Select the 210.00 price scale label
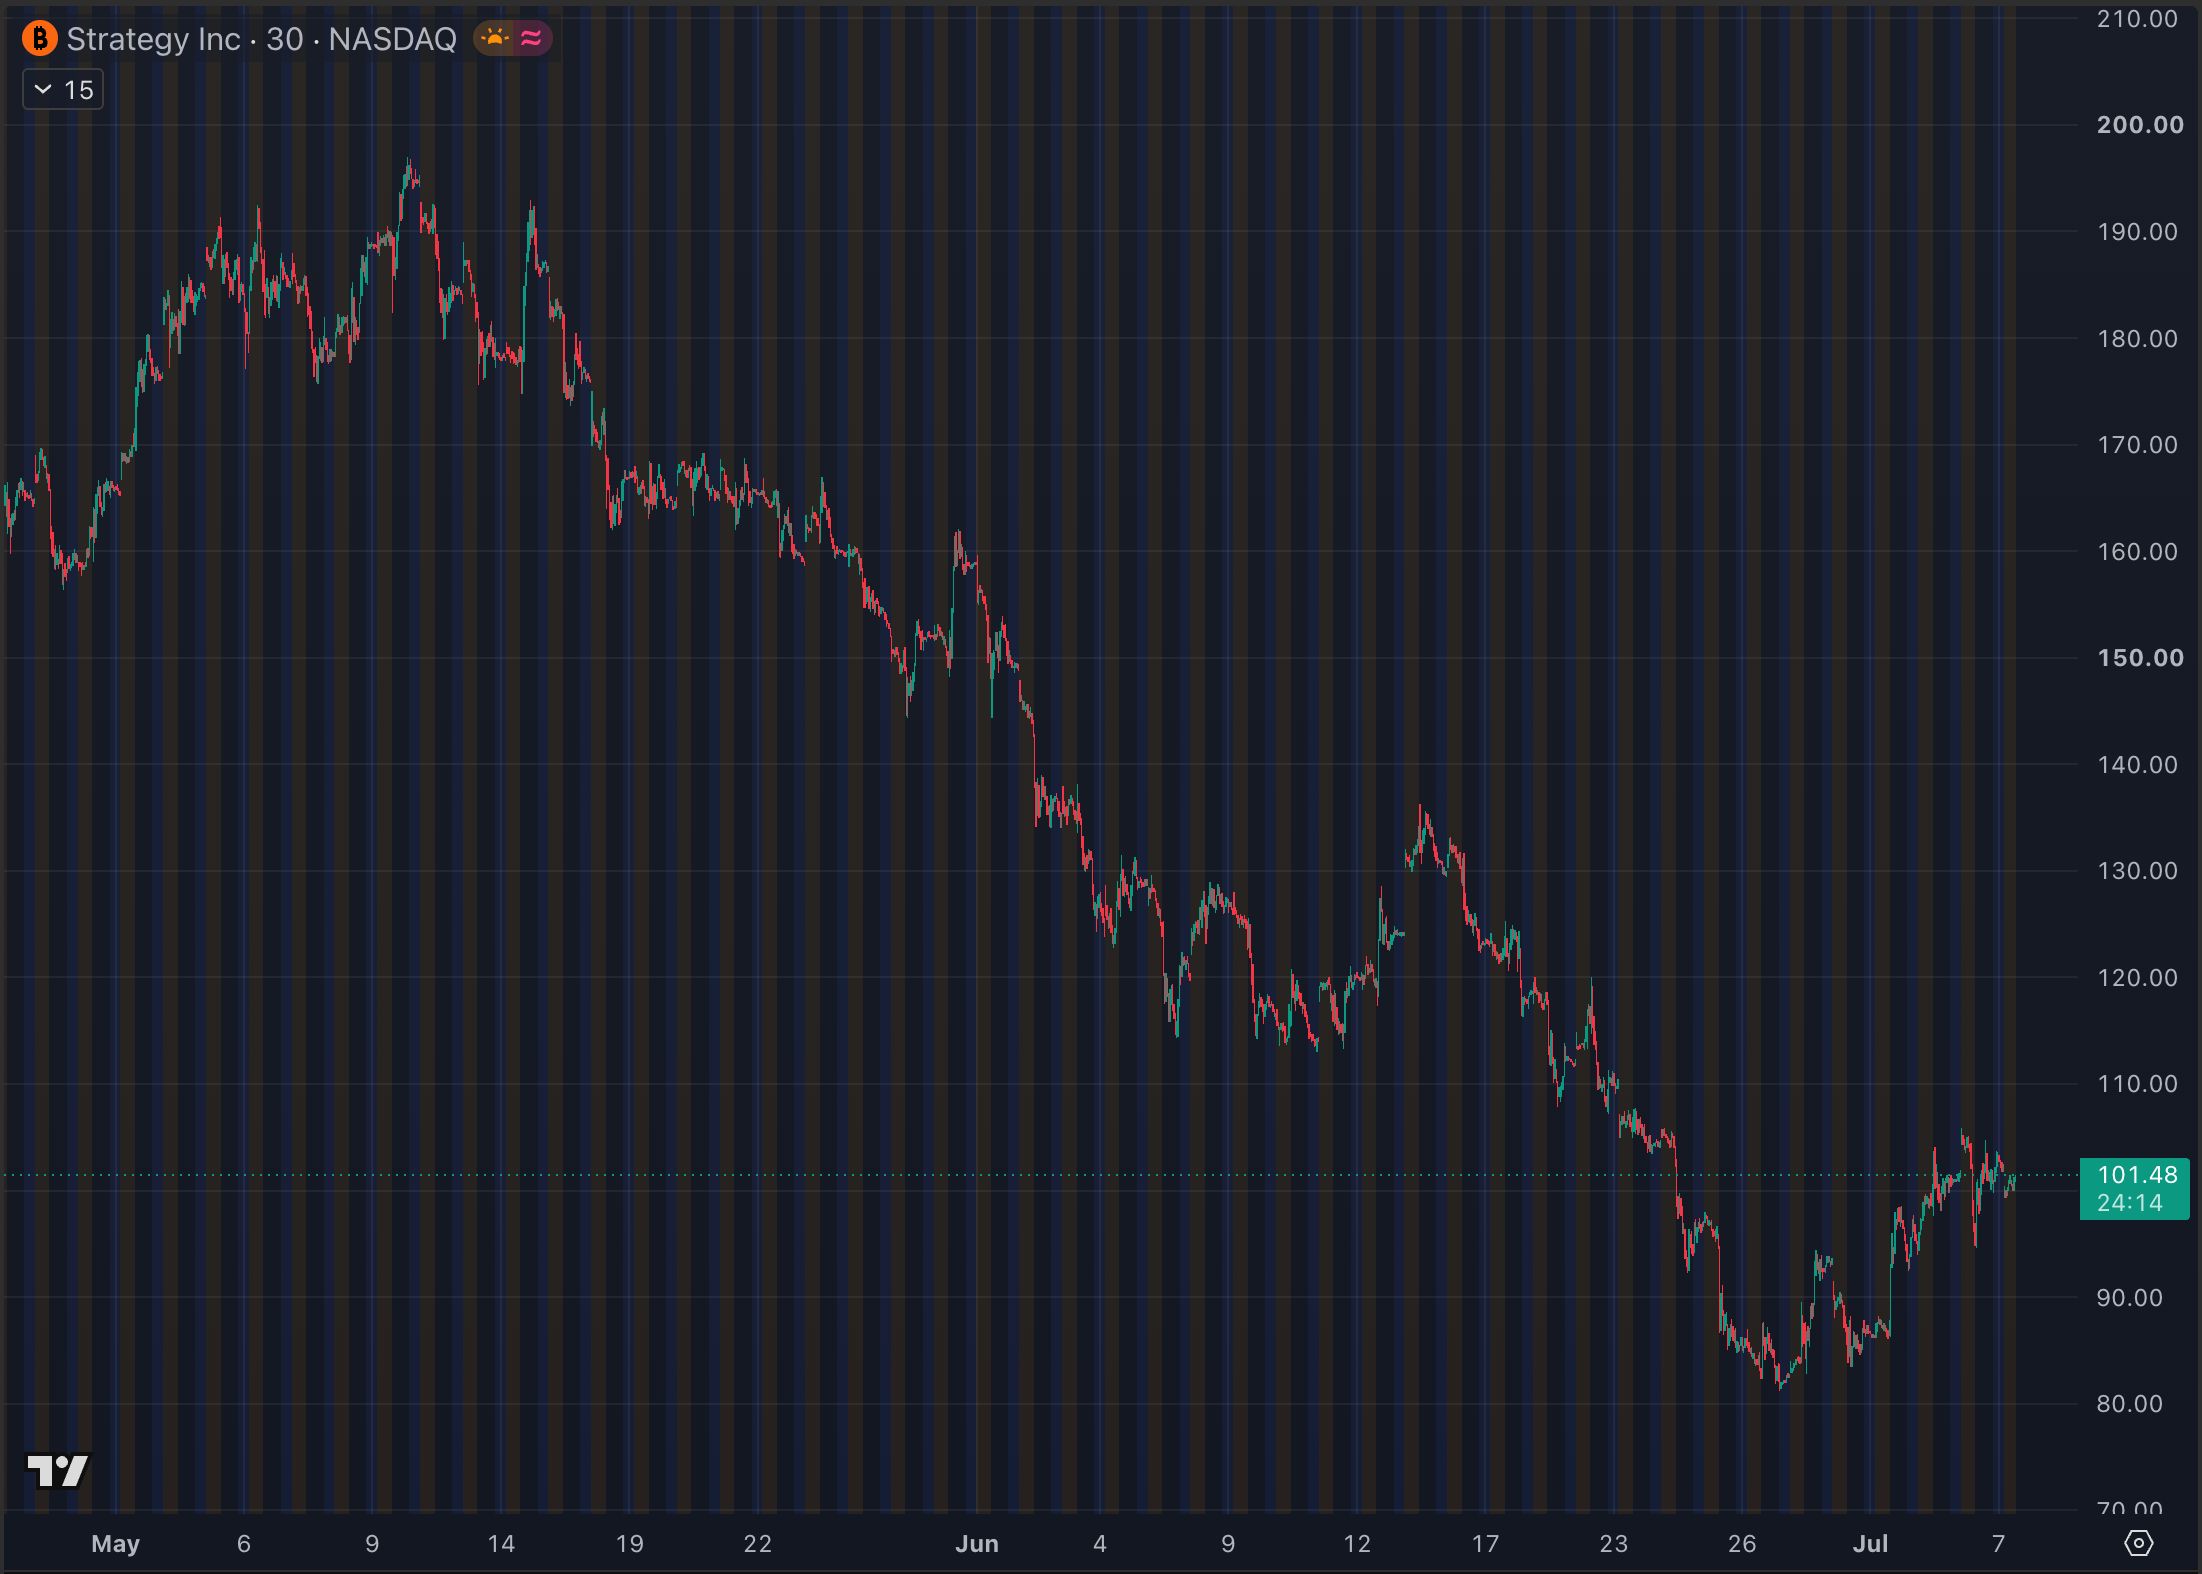The image size is (2202, 1574). coord(2137,19)
